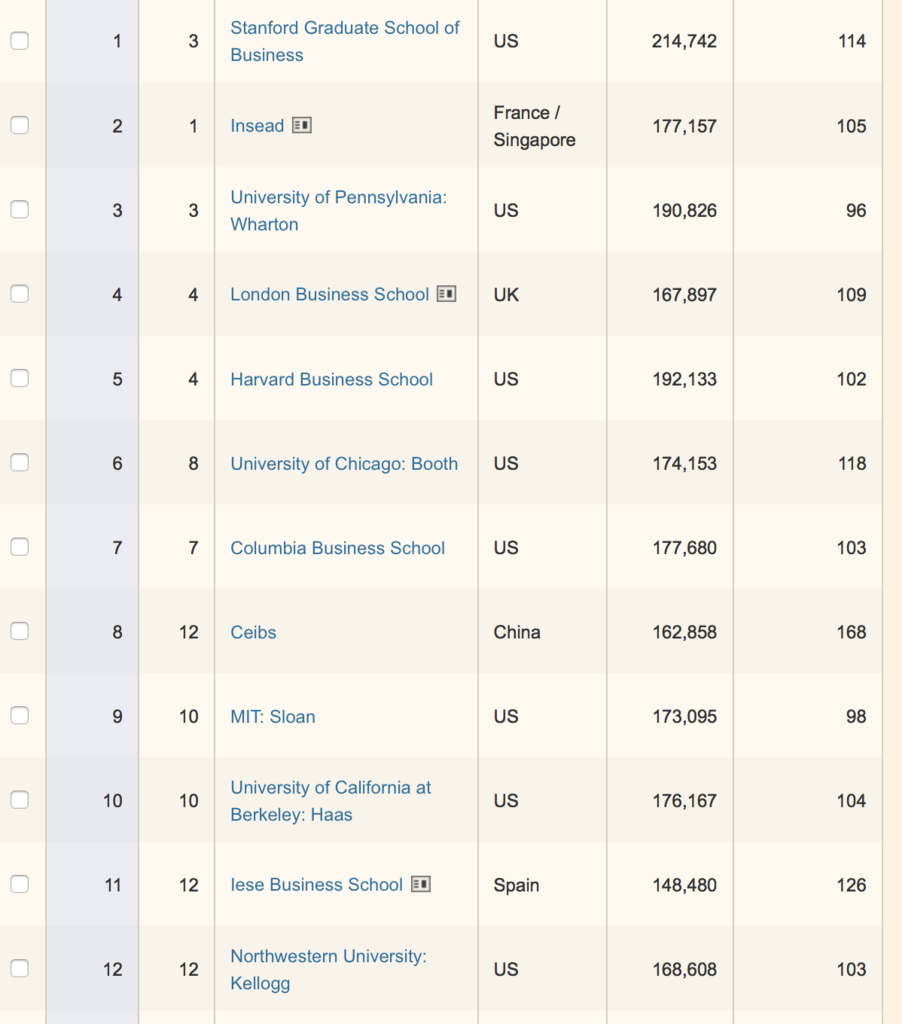Open the London Business School link
The width and height of the screenshot is (902, 1024).
[330, 295]
